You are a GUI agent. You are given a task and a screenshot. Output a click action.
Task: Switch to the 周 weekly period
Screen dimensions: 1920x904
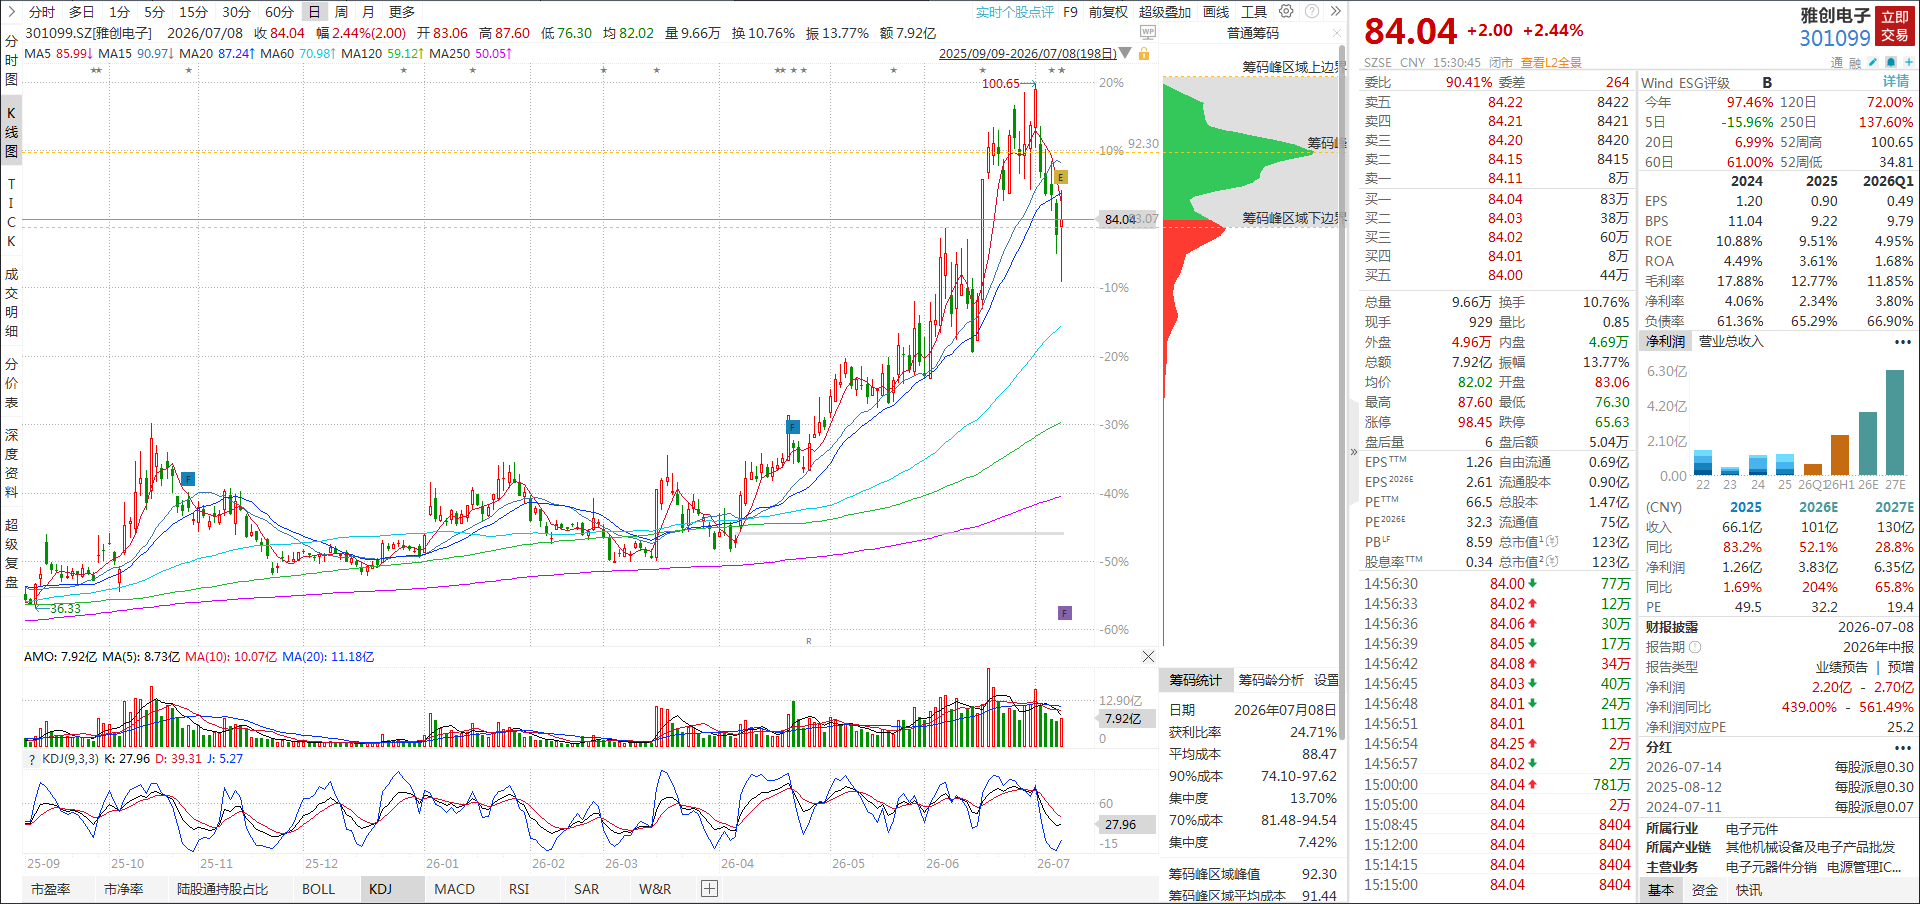click(x=341, y=12)
